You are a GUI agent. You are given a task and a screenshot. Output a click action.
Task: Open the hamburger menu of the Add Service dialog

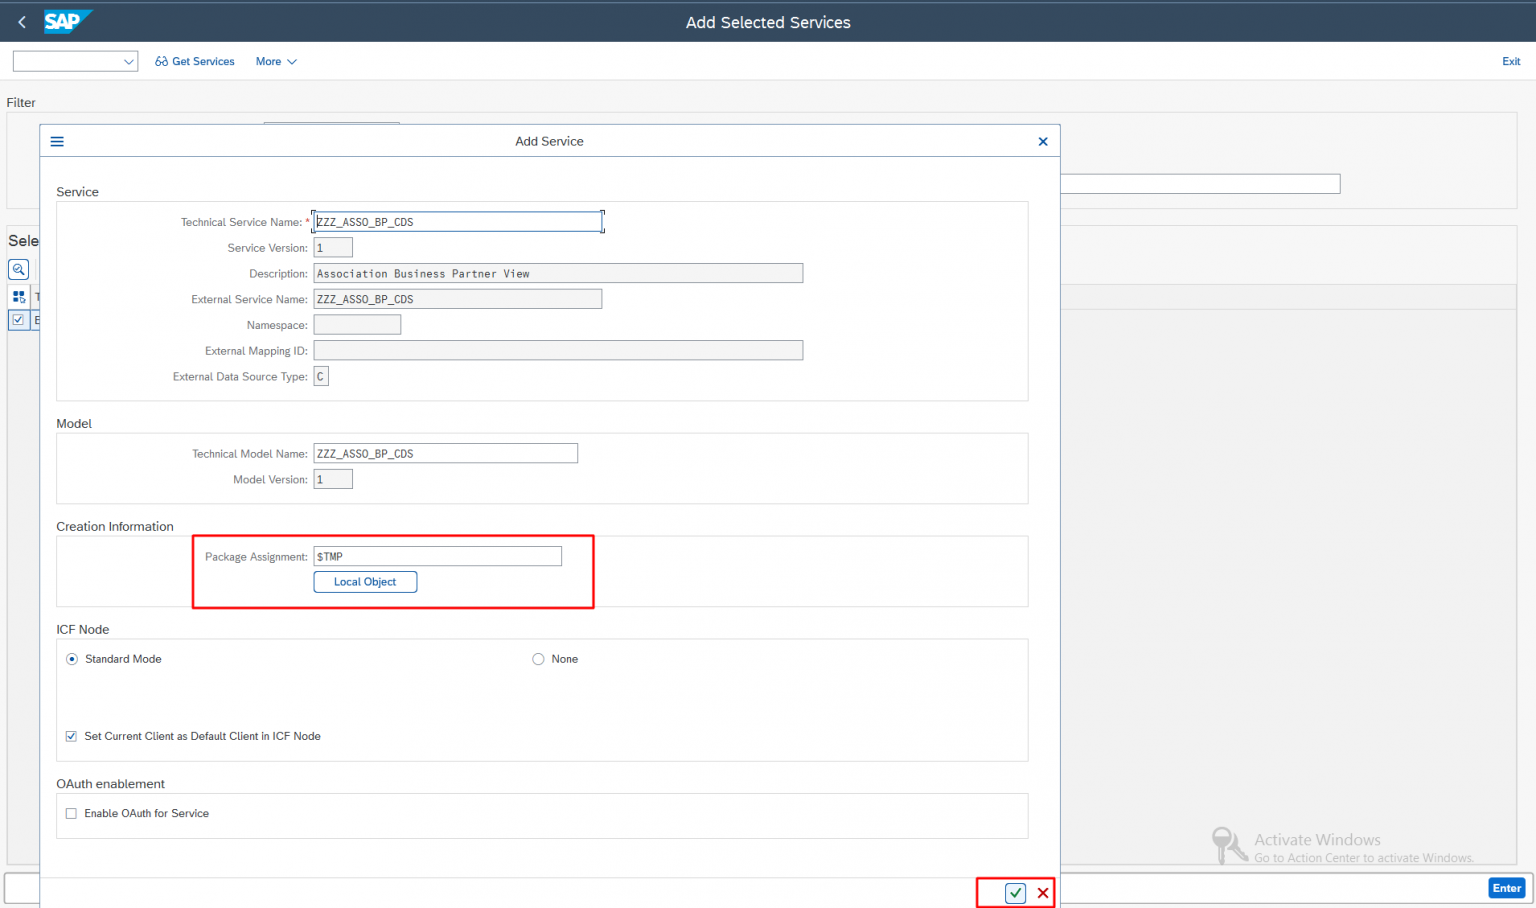(57, 141)
